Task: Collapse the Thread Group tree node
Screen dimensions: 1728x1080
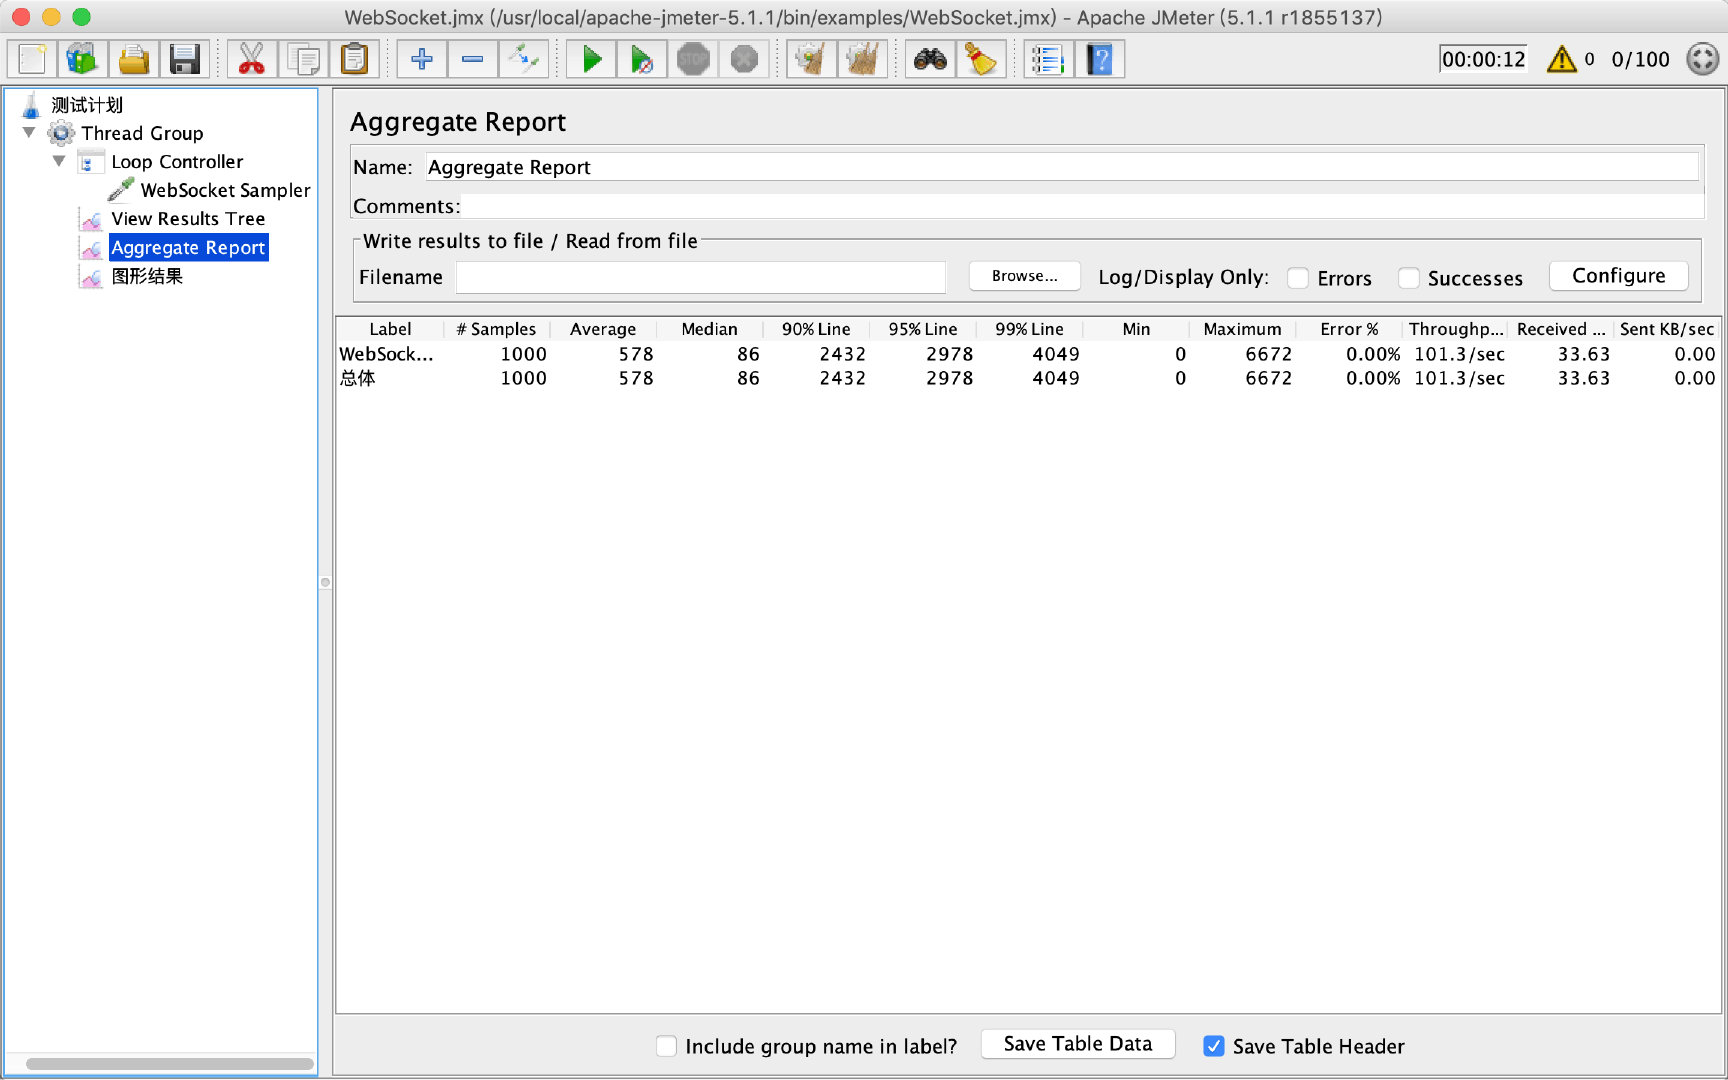Action: tap(29, 133)
